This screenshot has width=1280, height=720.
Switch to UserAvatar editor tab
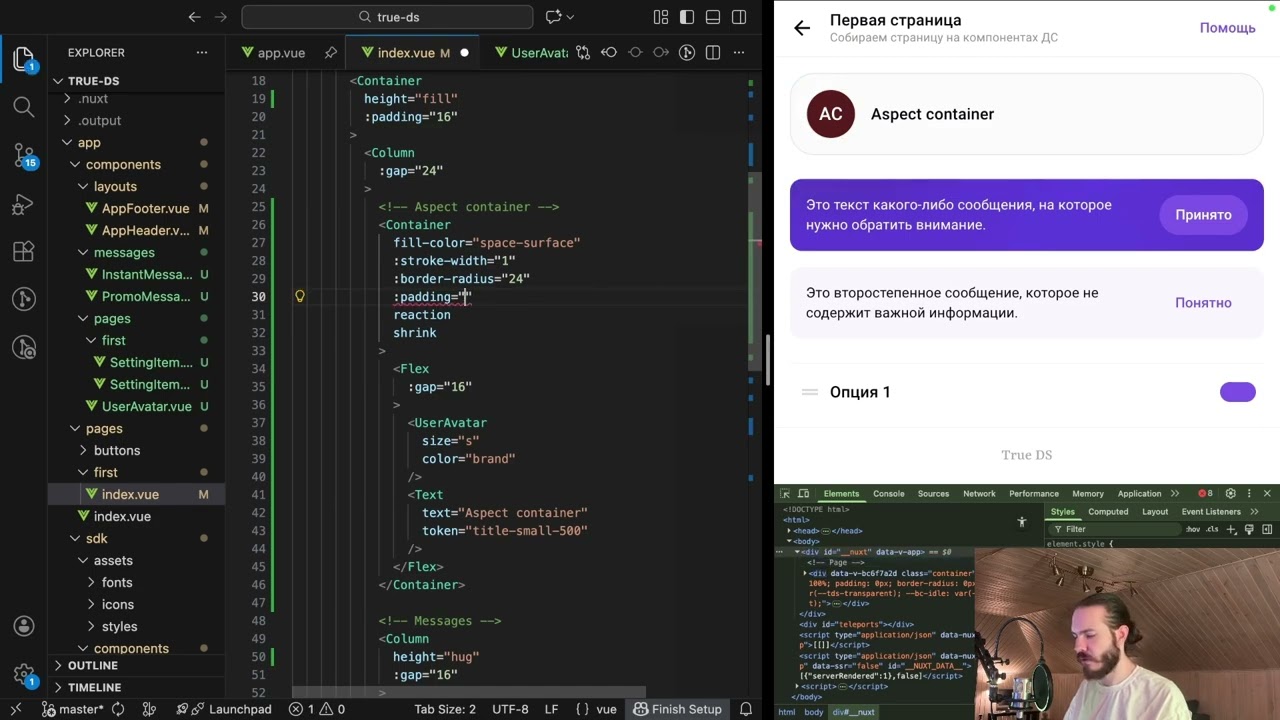(531, 52)
